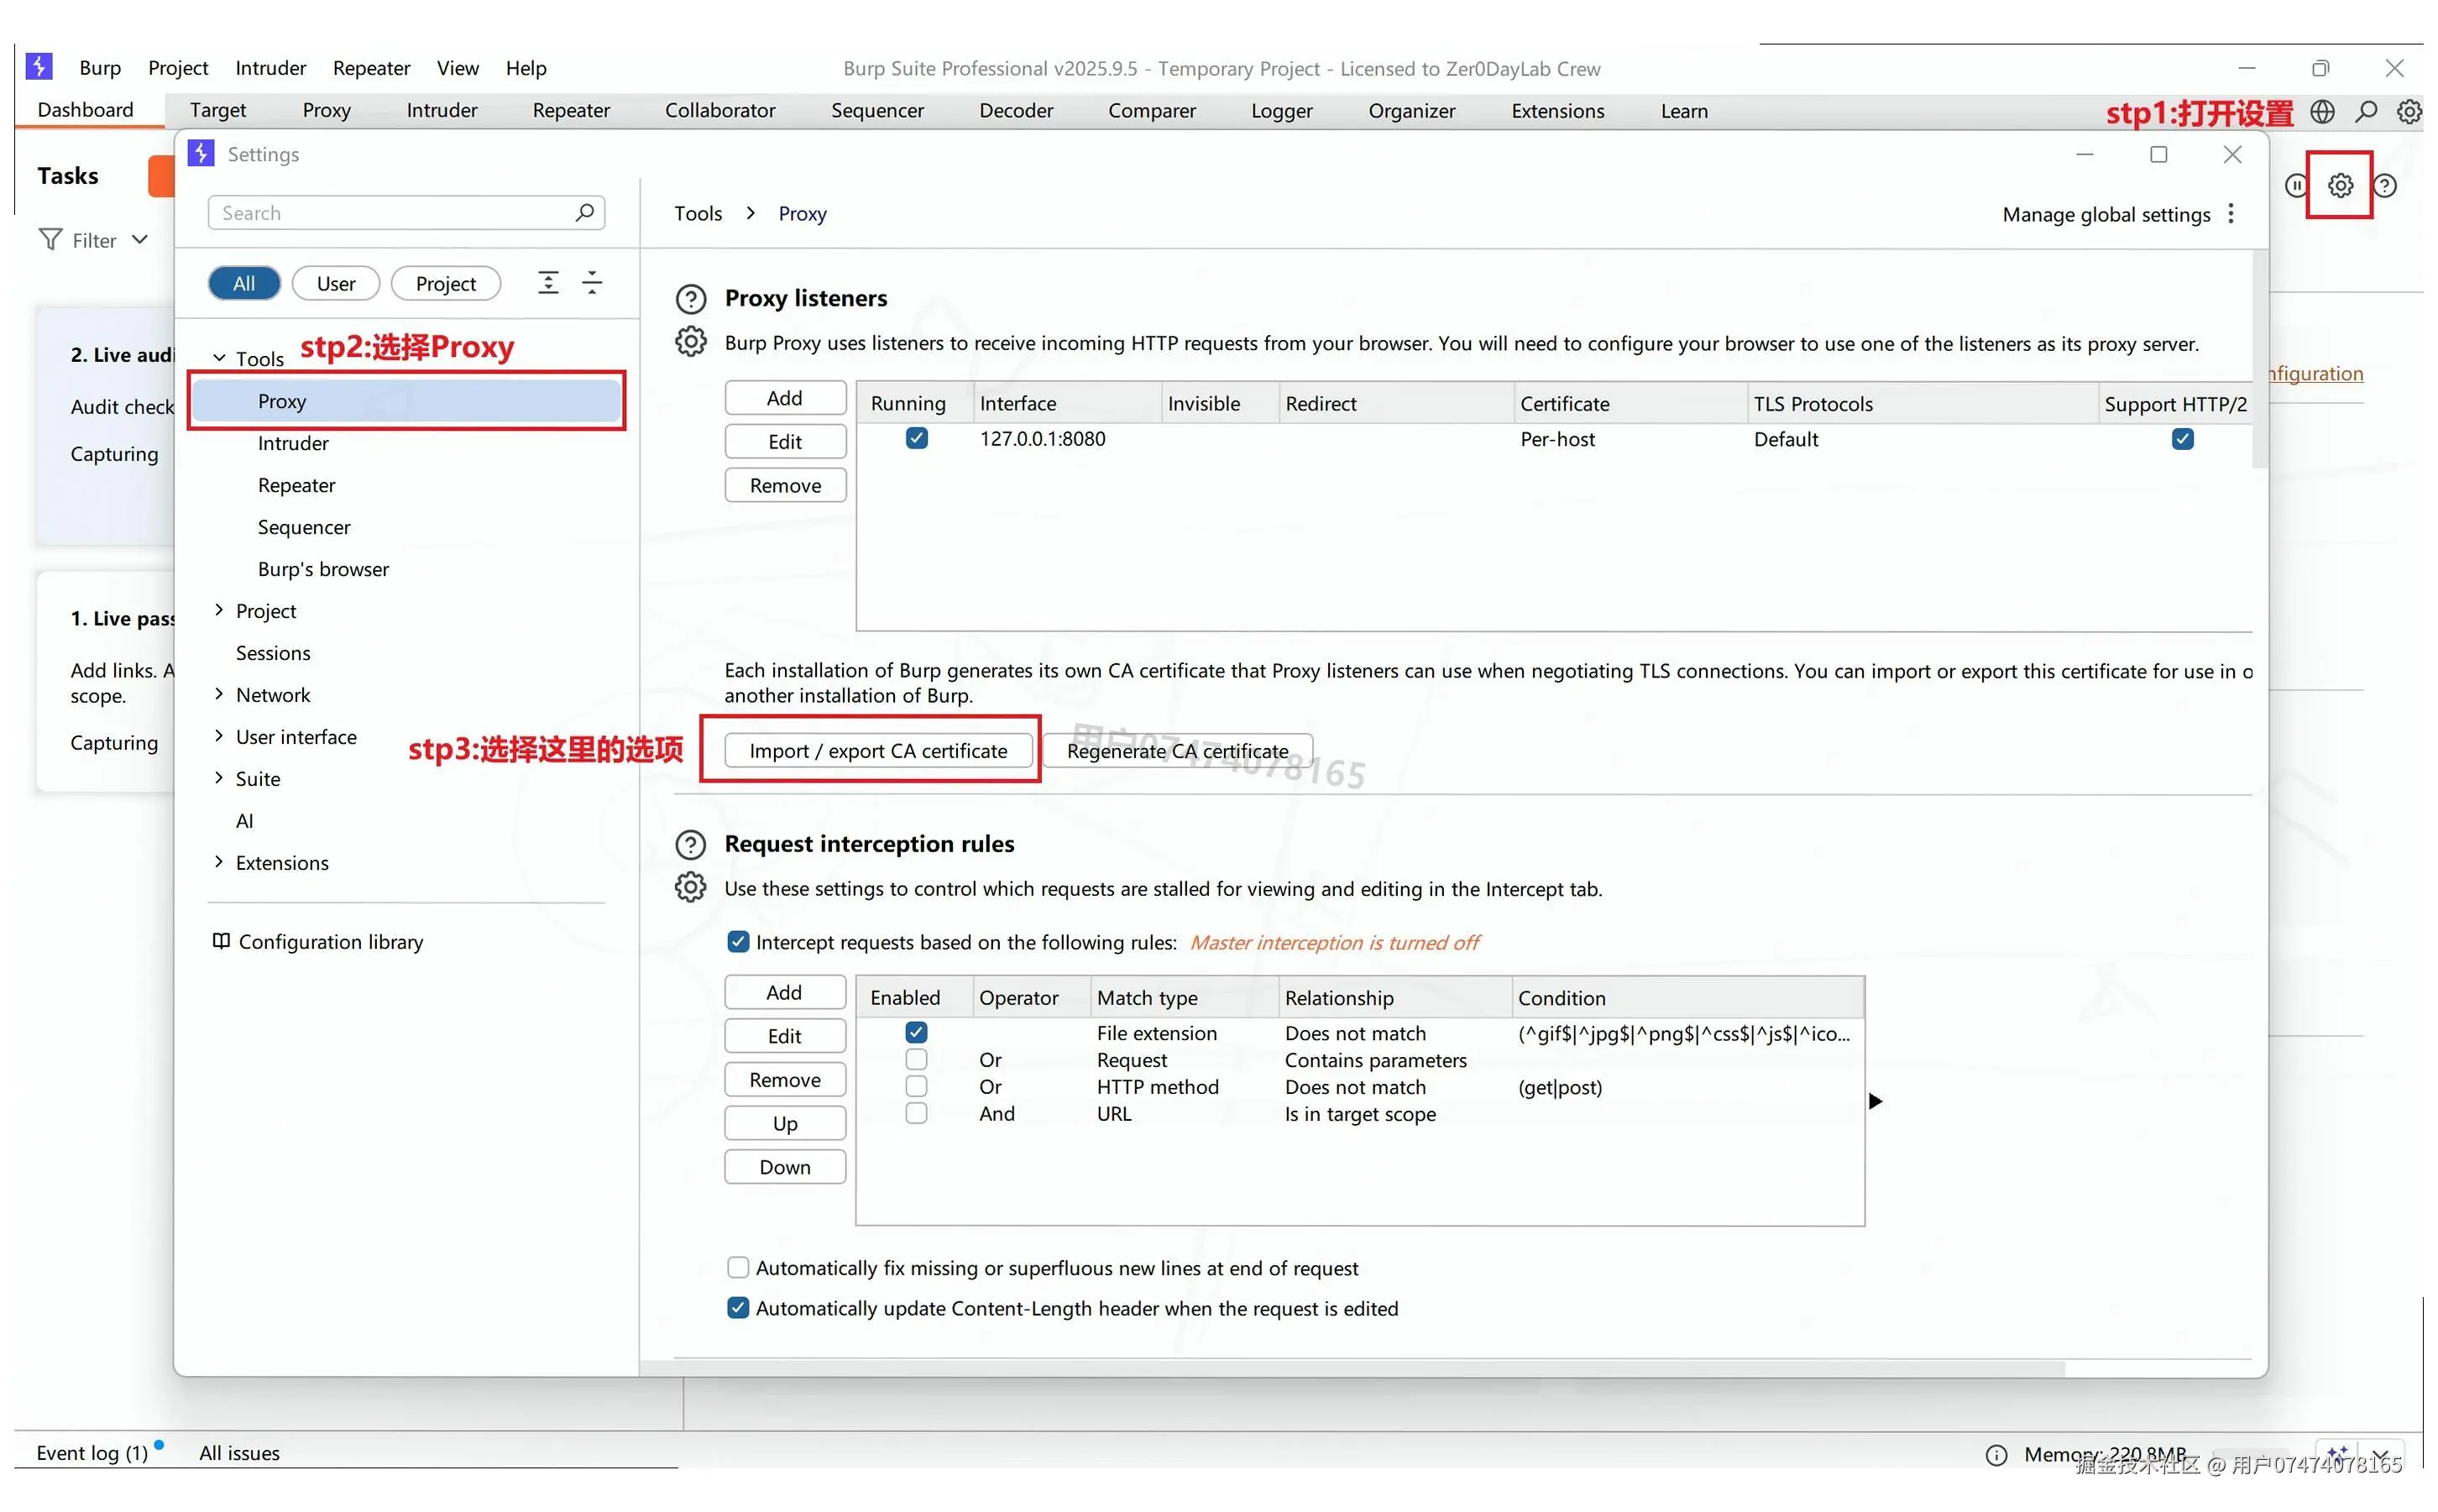The image size is (2438, 1512).
Task: Toggle Running checkbox for 127.0.0.1:8080 listener
Action: (x=916, y=438)
